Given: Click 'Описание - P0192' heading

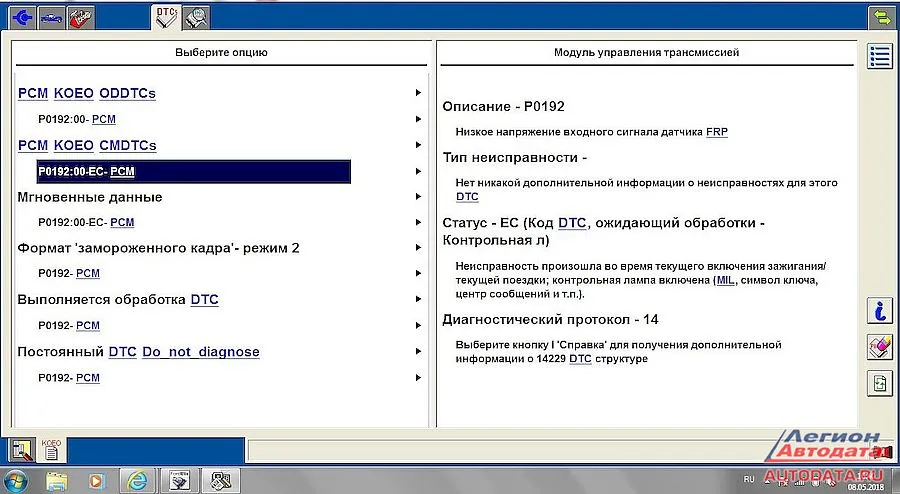Looking at the screenshot, I should click(x=503, y=106).
